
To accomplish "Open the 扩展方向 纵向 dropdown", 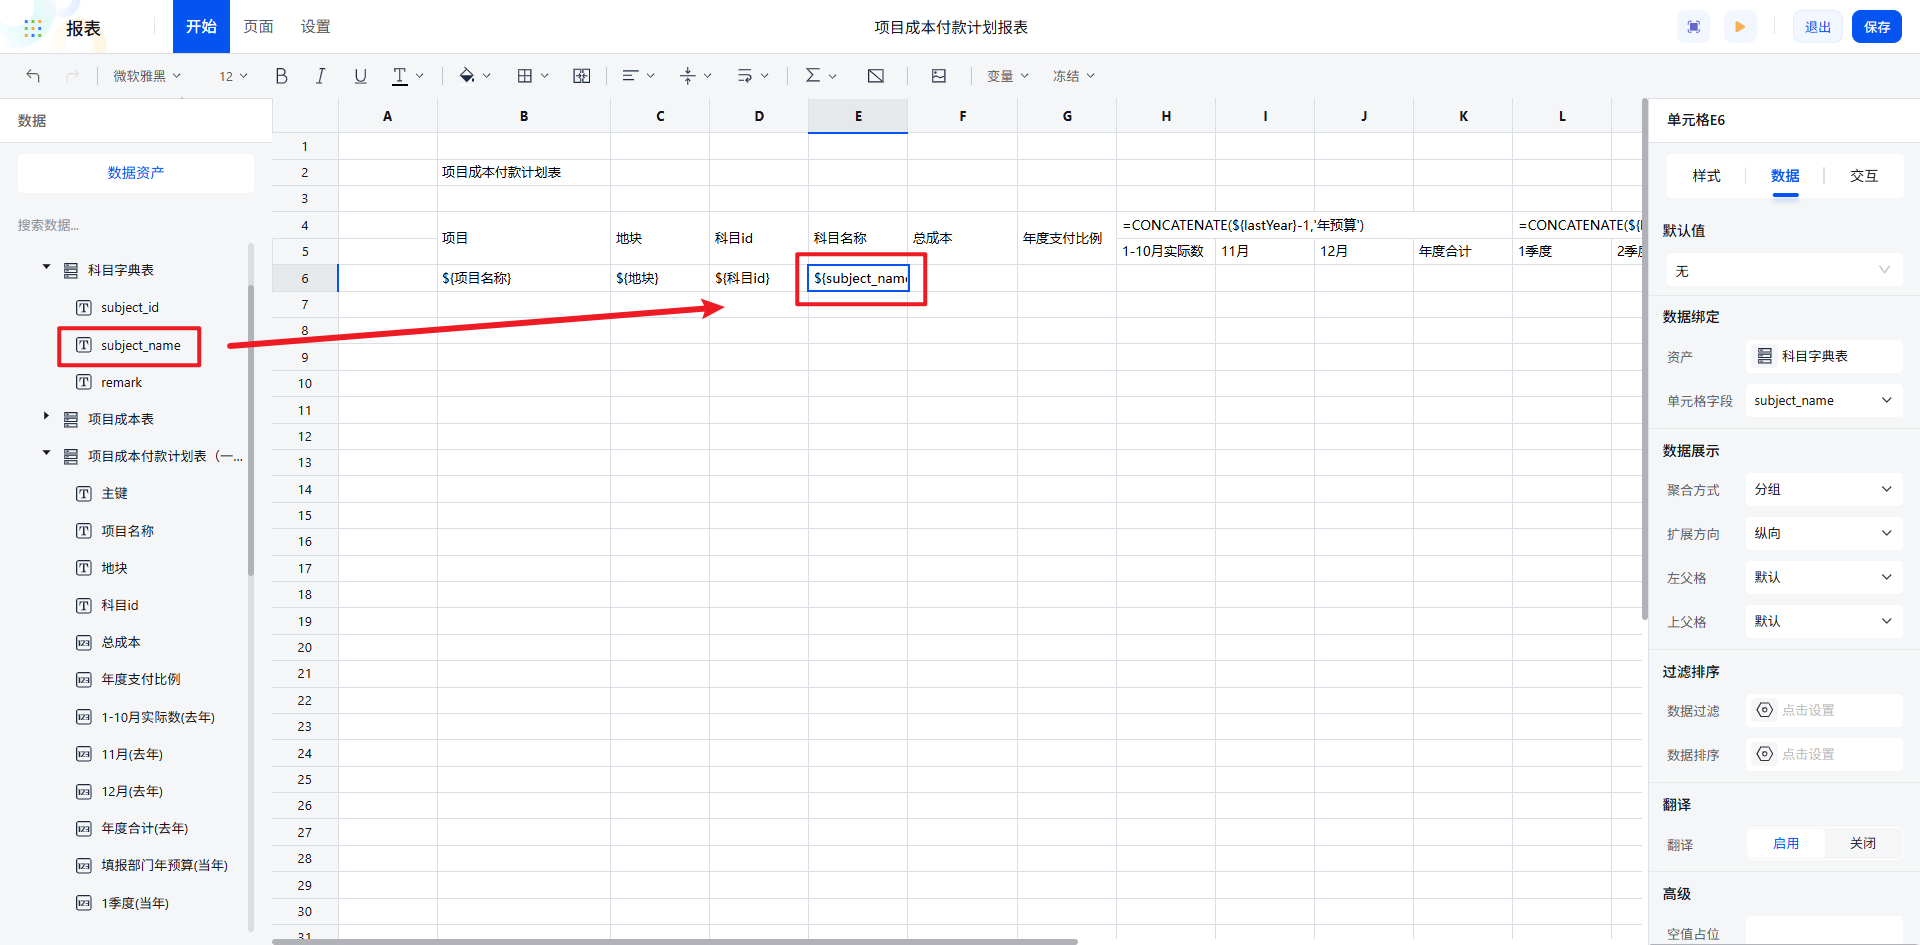I will point(1824,533).
